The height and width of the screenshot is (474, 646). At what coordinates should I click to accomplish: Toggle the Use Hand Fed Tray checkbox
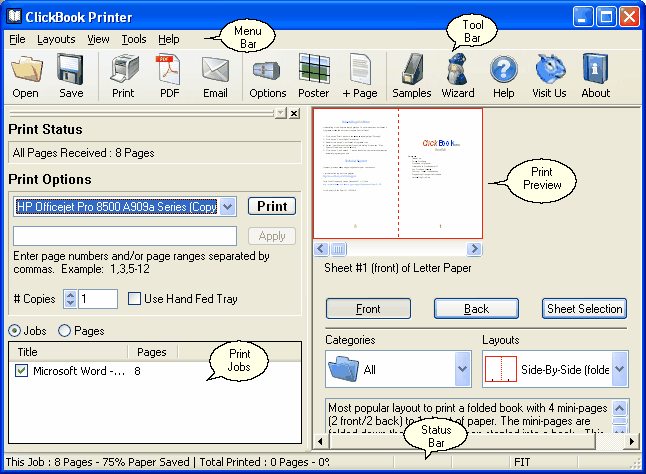(x=134, y=299)
